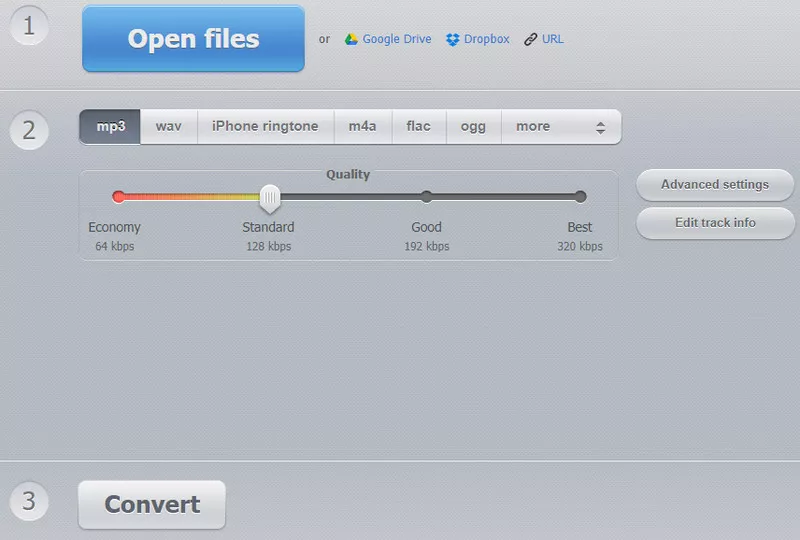
Task: Click the Economy quality label
Action: coord(114,227)
